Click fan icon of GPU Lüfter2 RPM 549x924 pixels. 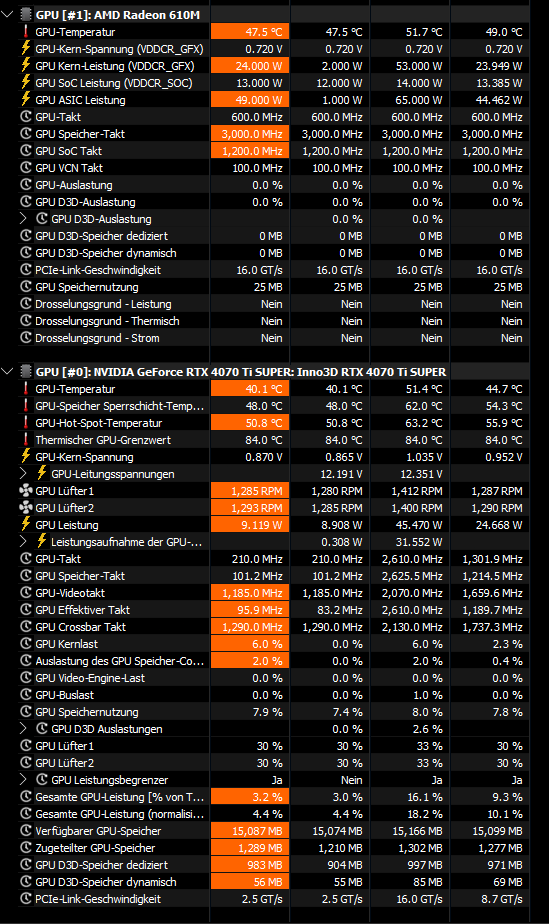[25, 508]
